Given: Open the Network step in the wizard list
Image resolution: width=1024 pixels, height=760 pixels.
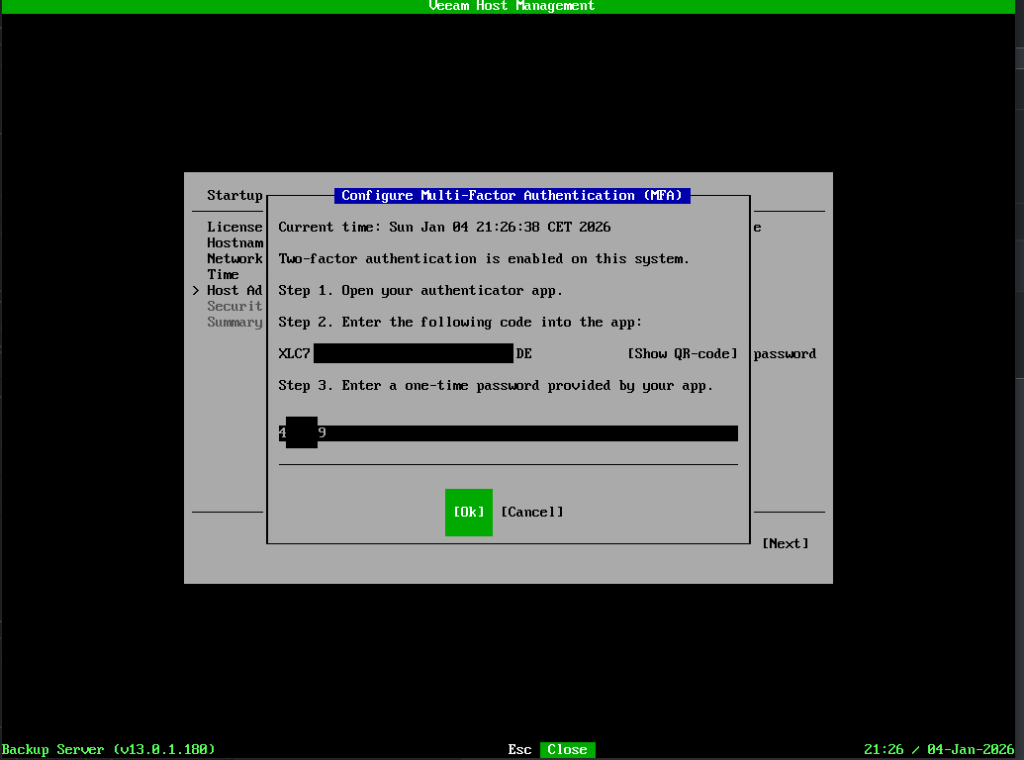Looking at the screenshot, I should (x=234, y=259).
